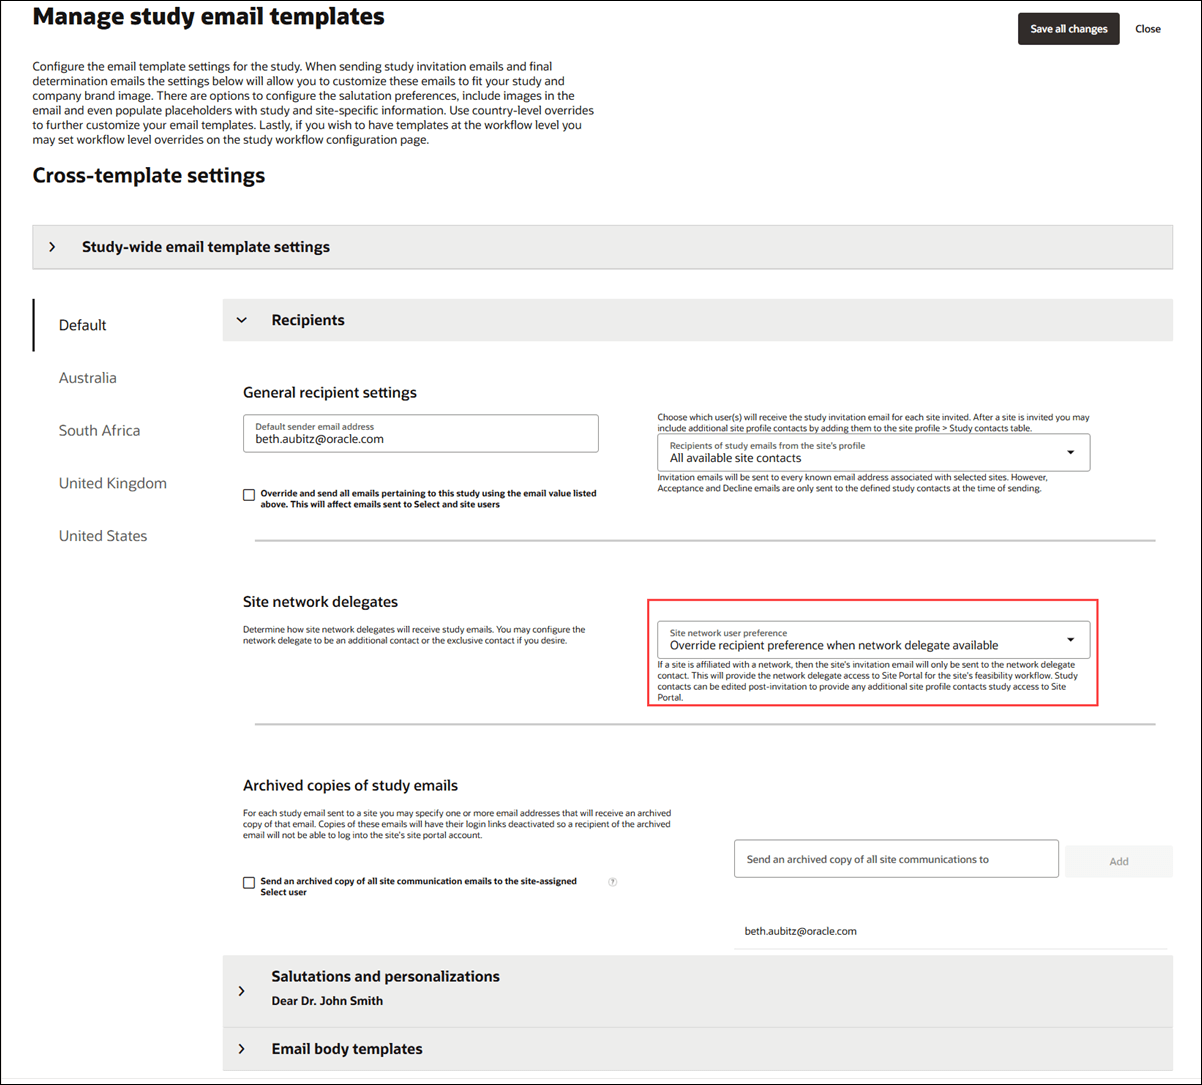Viewport: 1202px width, 1085px height.
Task: Click the Default sender email address field
Action: click(420, 433)
